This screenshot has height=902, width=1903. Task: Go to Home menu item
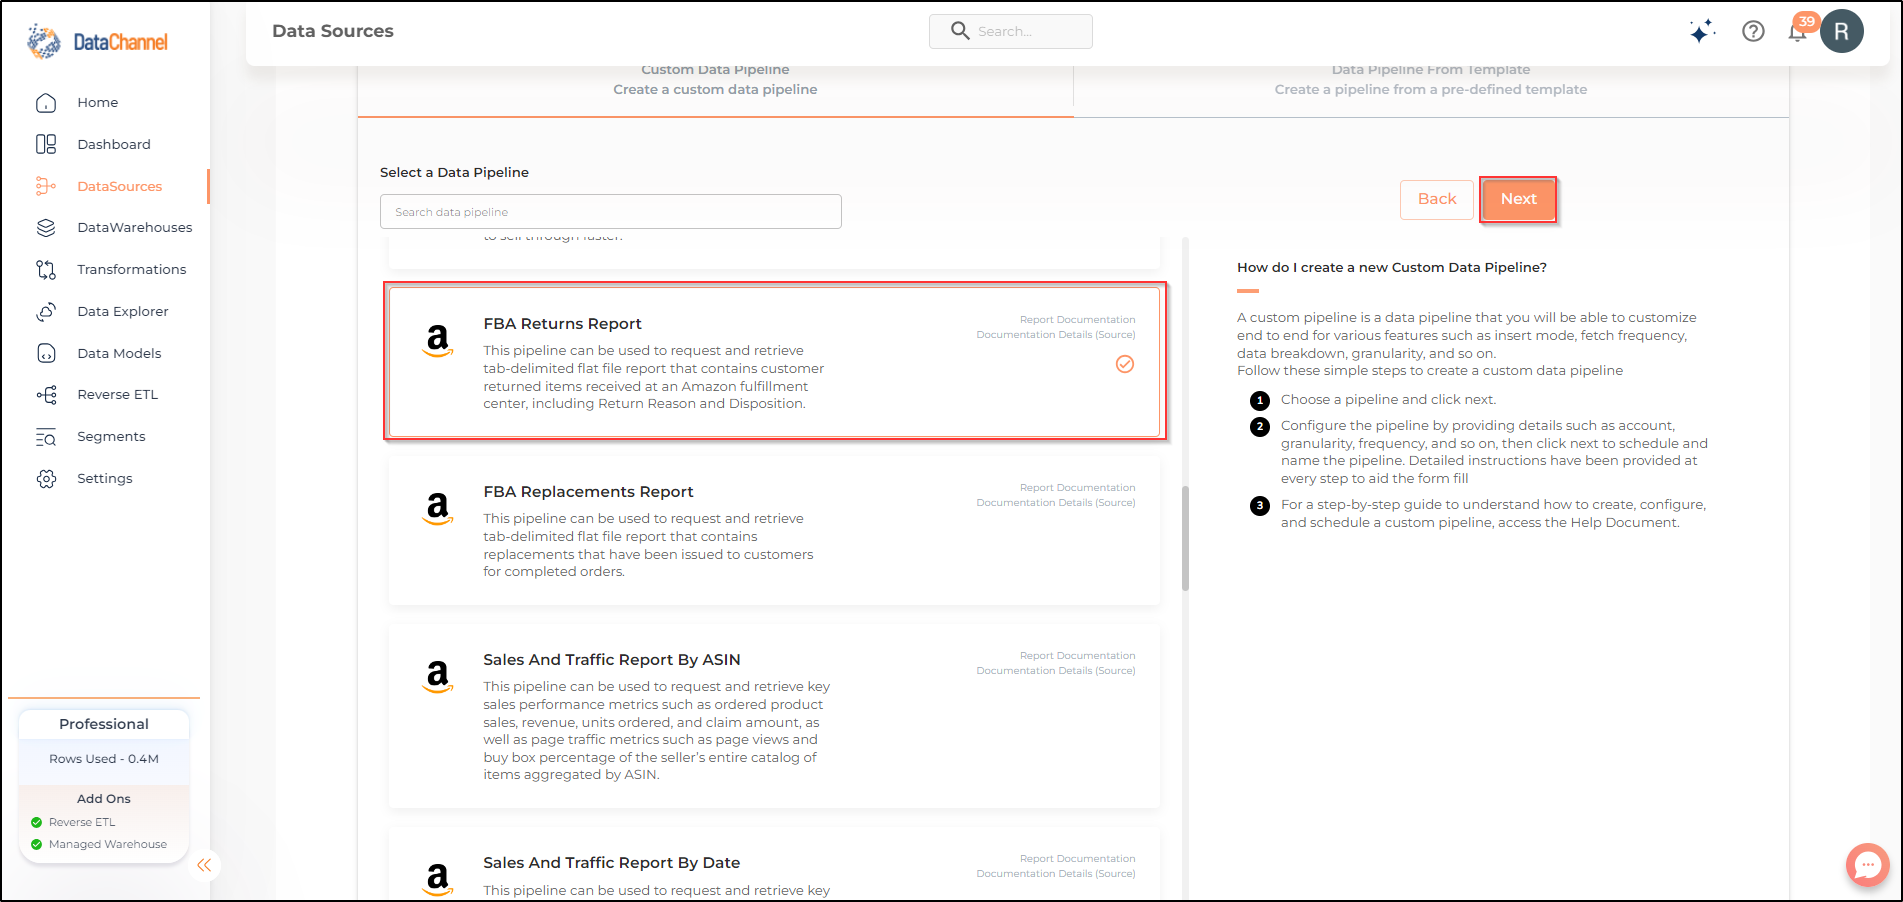pos(97,102)
